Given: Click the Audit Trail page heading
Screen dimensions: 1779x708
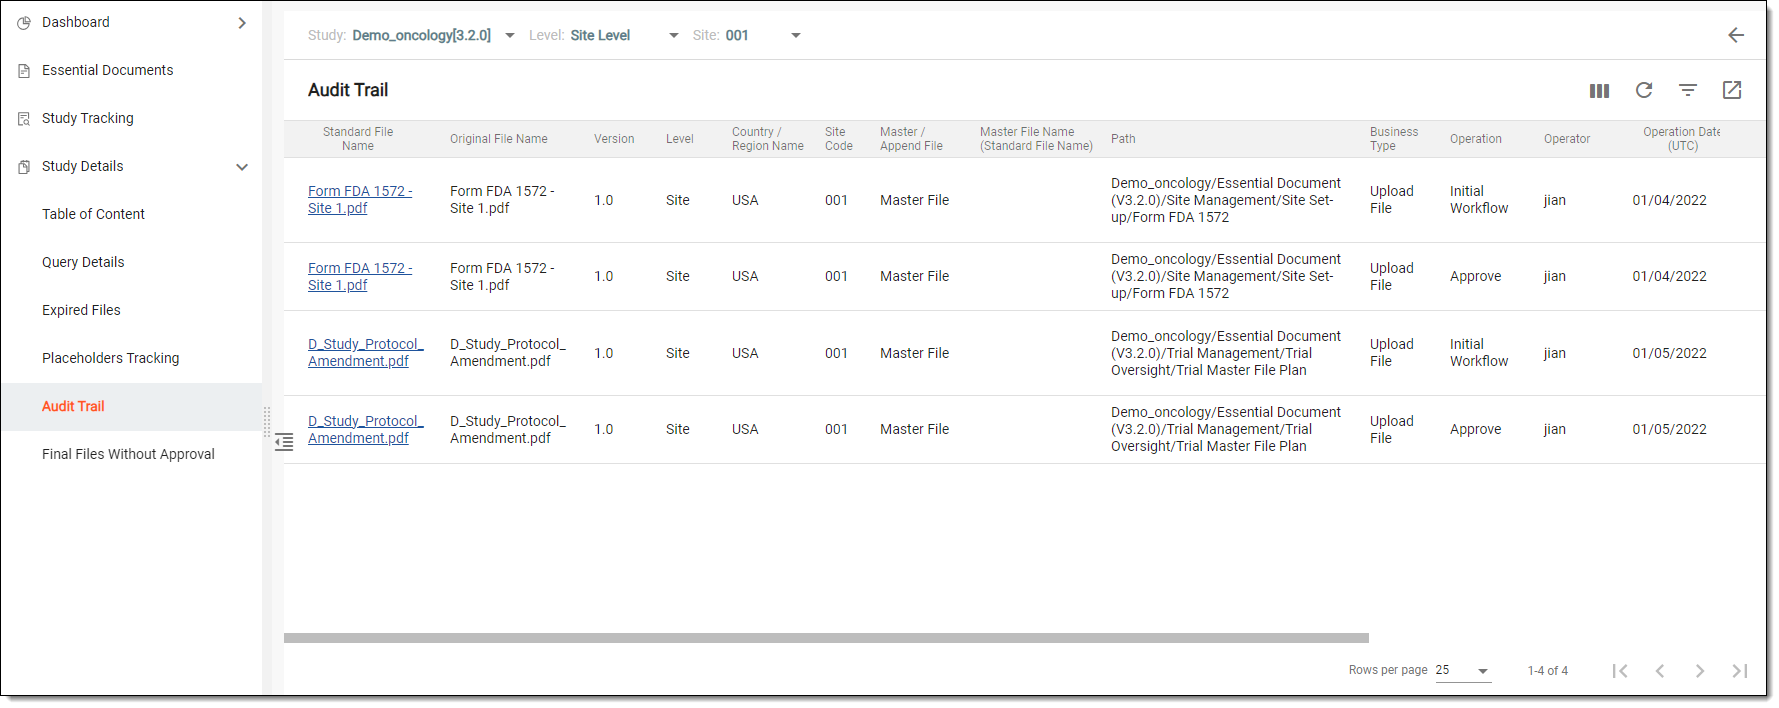Looking at the screenshot, I should [x=348, y=90].
